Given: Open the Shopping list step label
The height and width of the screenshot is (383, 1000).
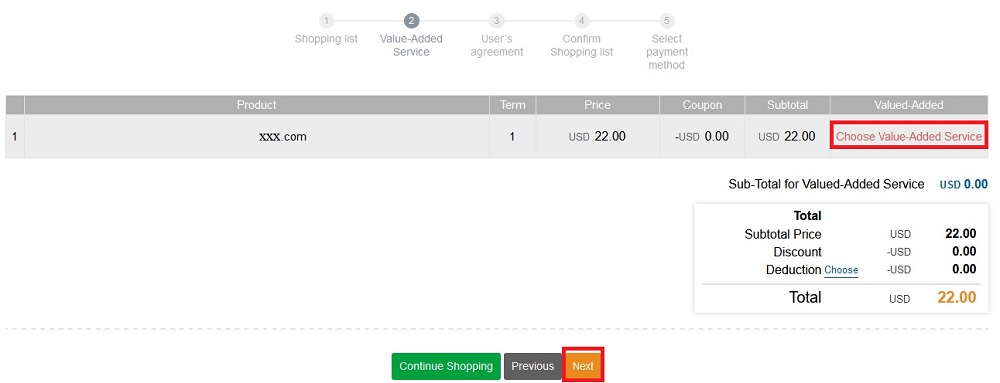Looking at the screenshot, I should [x=326, y=39].
